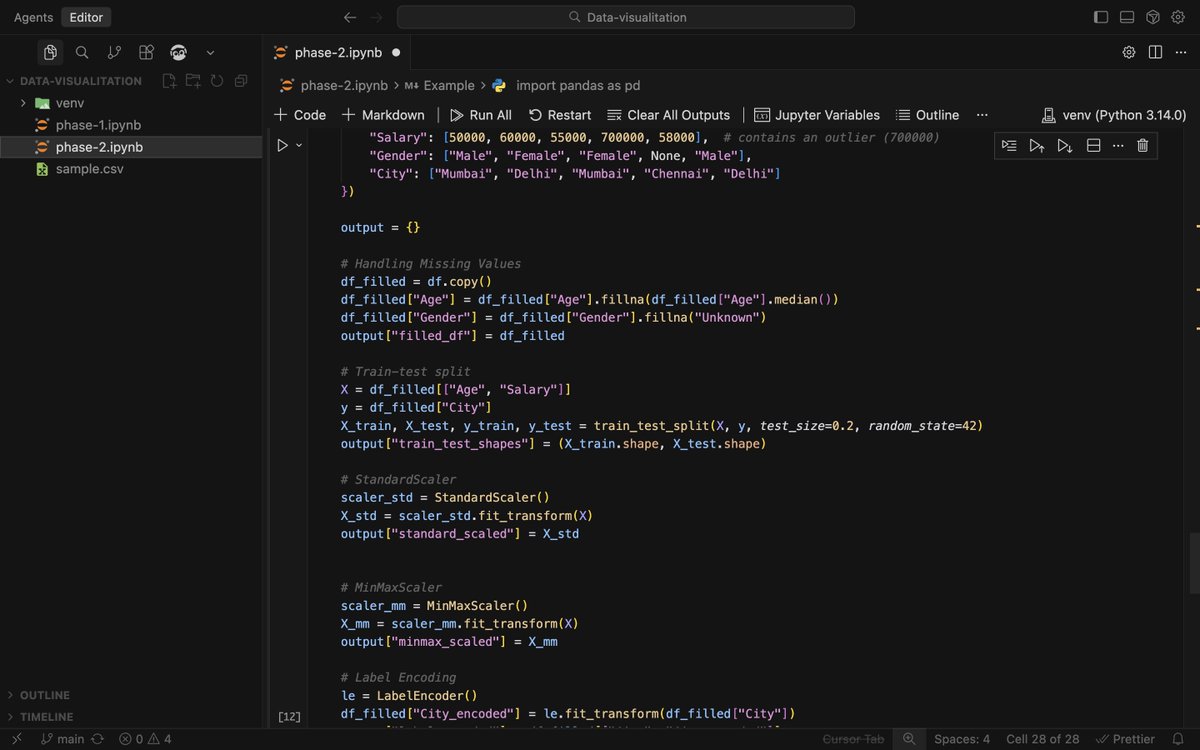
Task: Open editor more actions ellipsis menu
Action: tap(1180, 52)
